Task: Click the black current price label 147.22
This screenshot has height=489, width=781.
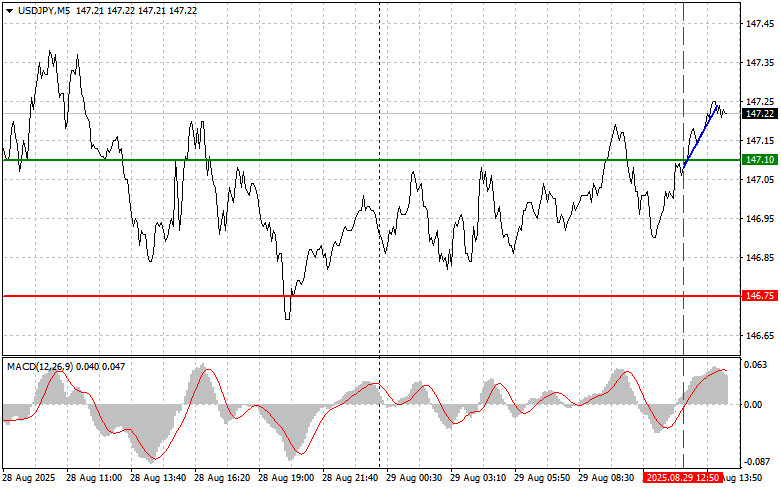Action: [760, 114]
